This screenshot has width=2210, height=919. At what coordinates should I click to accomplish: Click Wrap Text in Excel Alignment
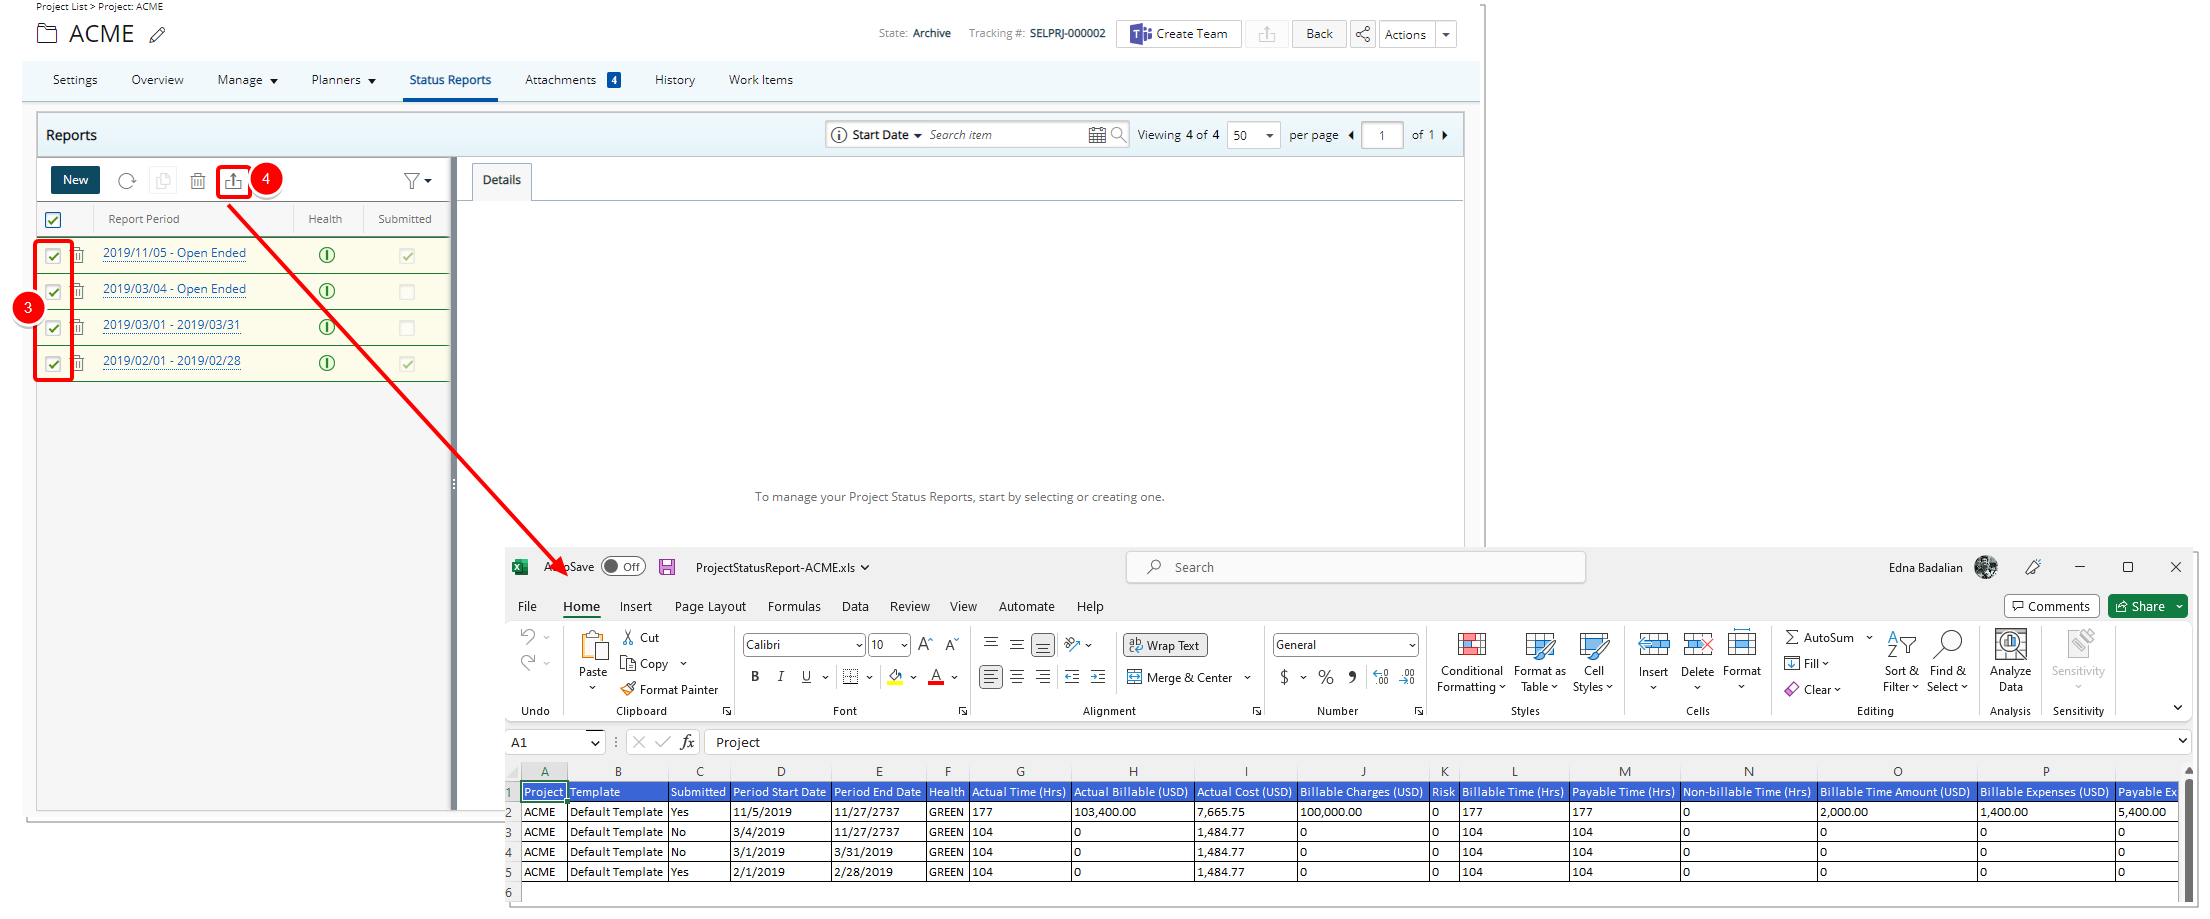[1165, 645]
